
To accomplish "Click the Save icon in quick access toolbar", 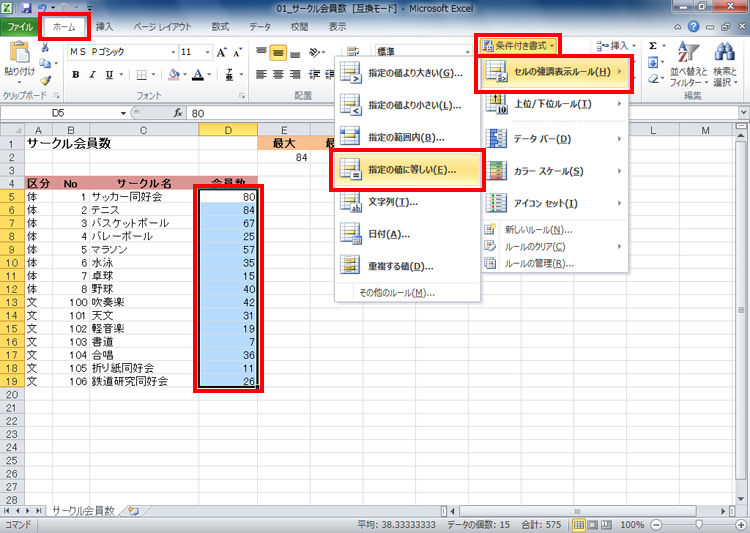I will pos(26,8).
